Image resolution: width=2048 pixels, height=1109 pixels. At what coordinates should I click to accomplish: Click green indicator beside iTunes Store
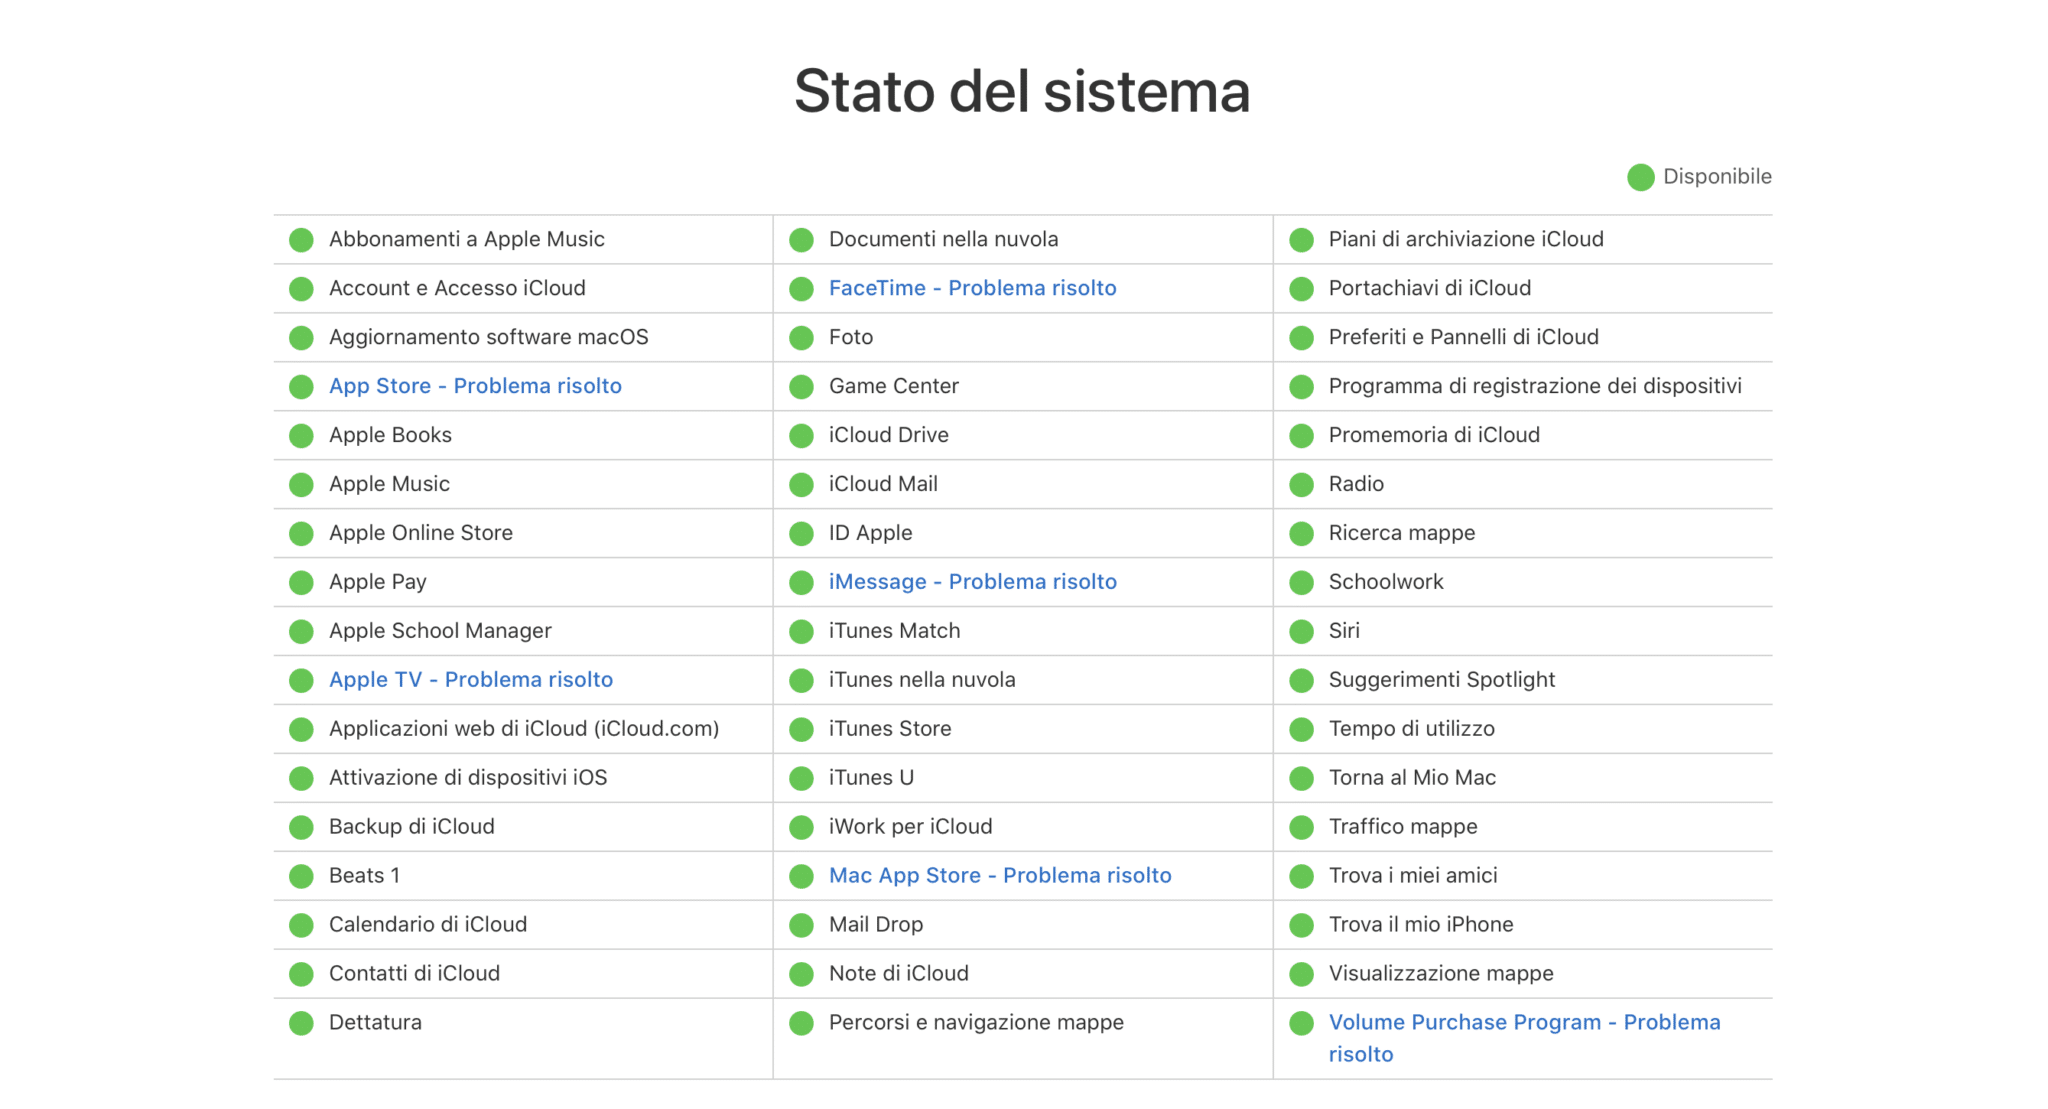click(801, 730)
